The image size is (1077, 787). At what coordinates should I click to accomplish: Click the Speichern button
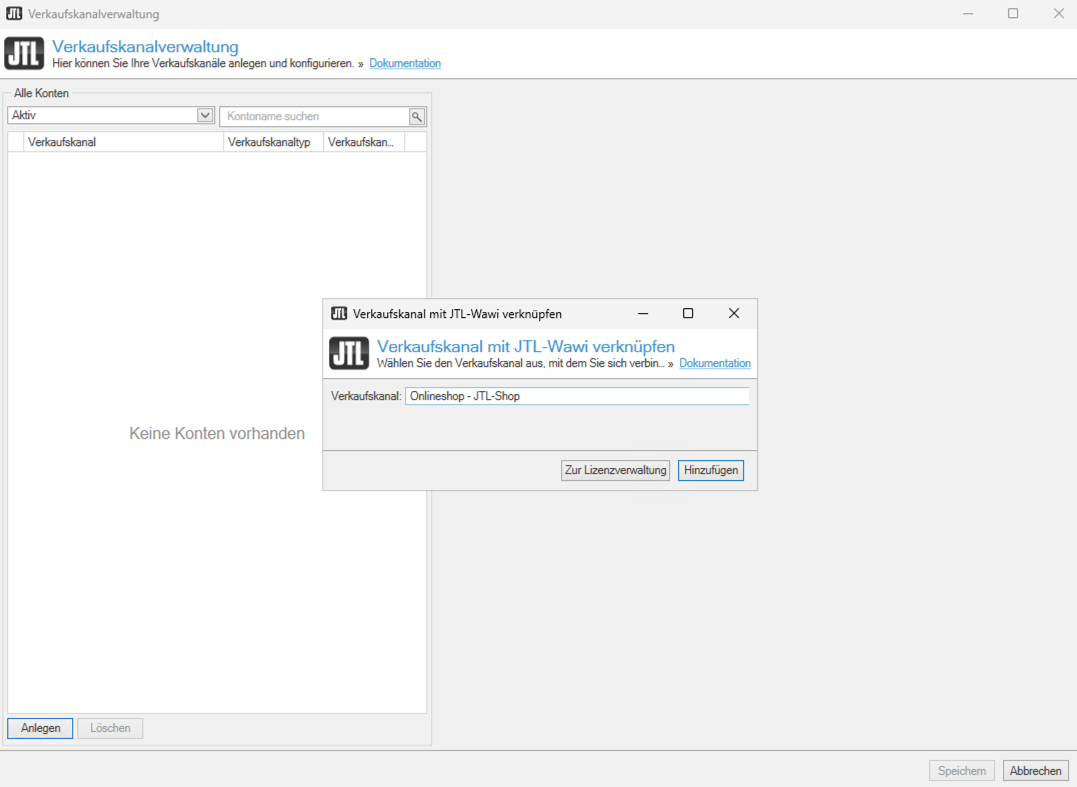962,771
